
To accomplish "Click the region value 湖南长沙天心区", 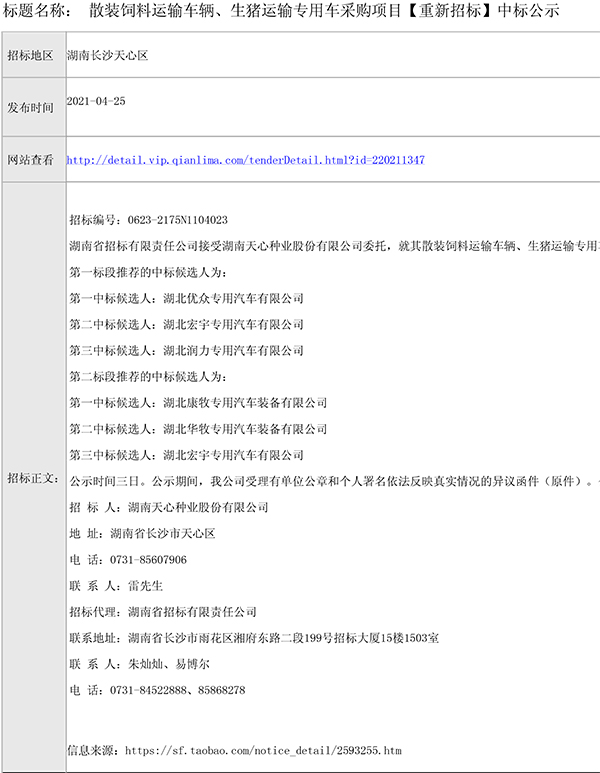I will 107,55.
